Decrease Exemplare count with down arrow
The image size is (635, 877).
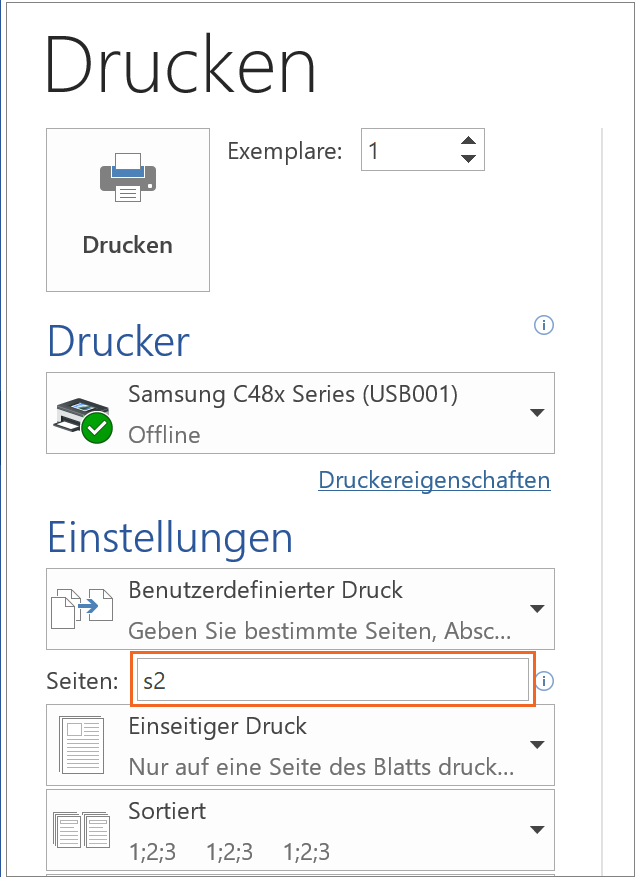pyautogui.click(x=468, y=158)
